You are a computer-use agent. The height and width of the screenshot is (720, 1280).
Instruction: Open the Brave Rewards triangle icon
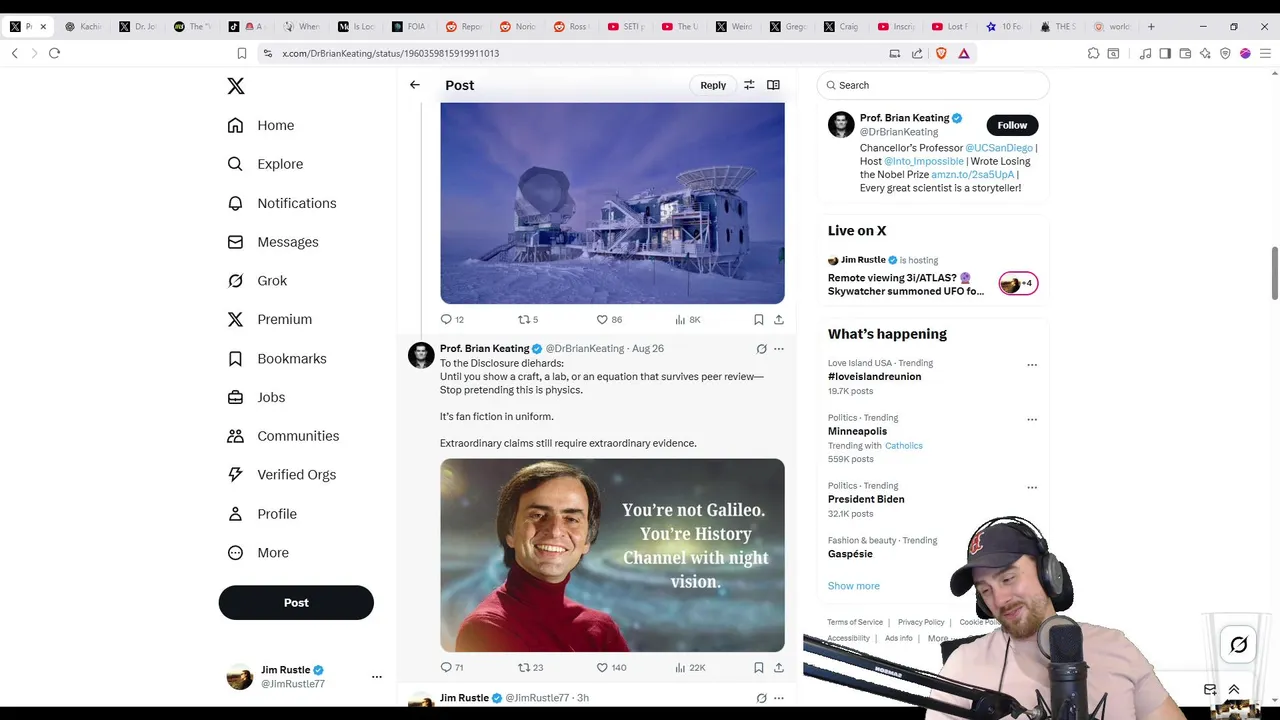point(964,53)
